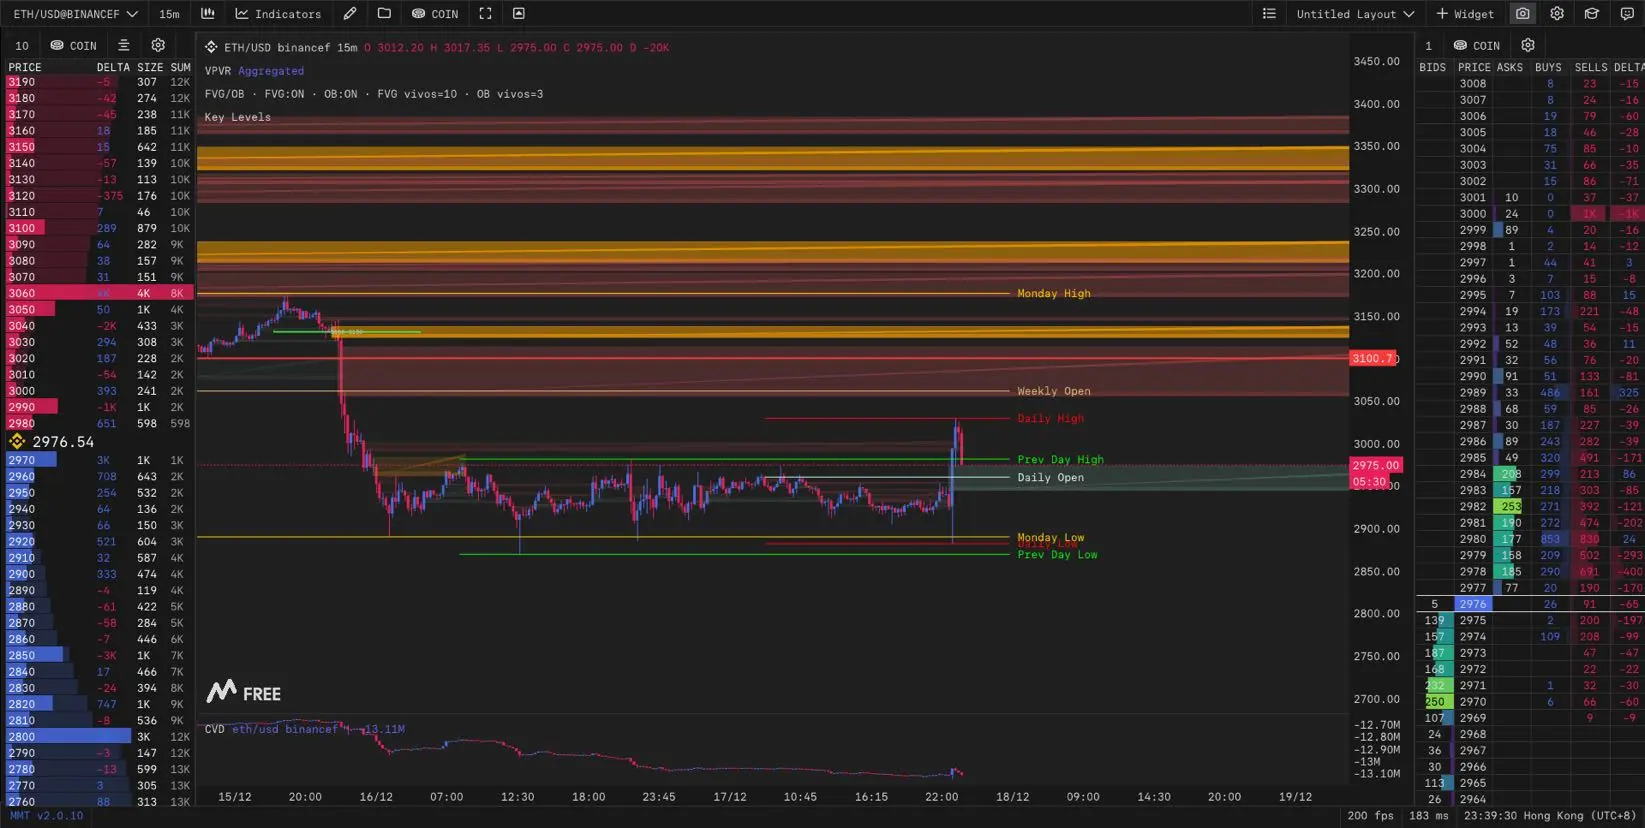Change the 15m timeframe selector
The height and width of the screenshot is (828, 1645).
tap(170, 14)
